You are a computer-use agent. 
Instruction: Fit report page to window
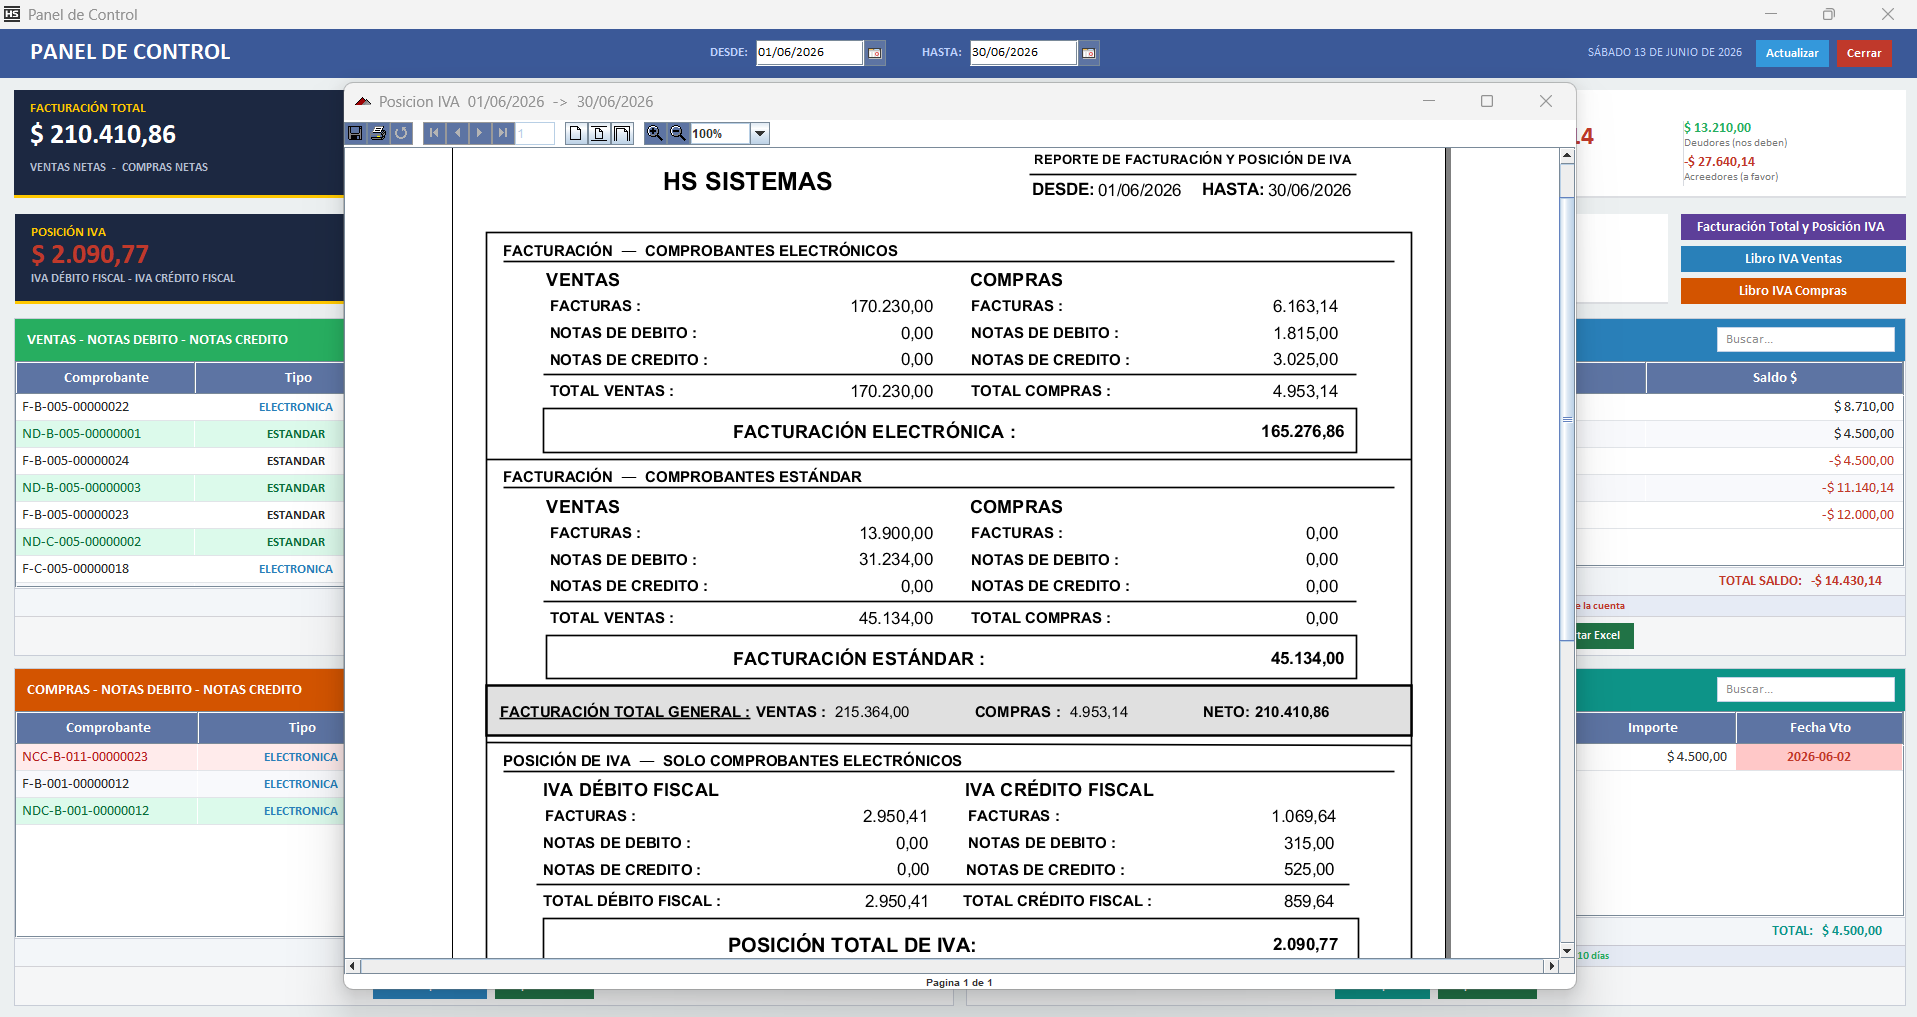click(598, 133)
